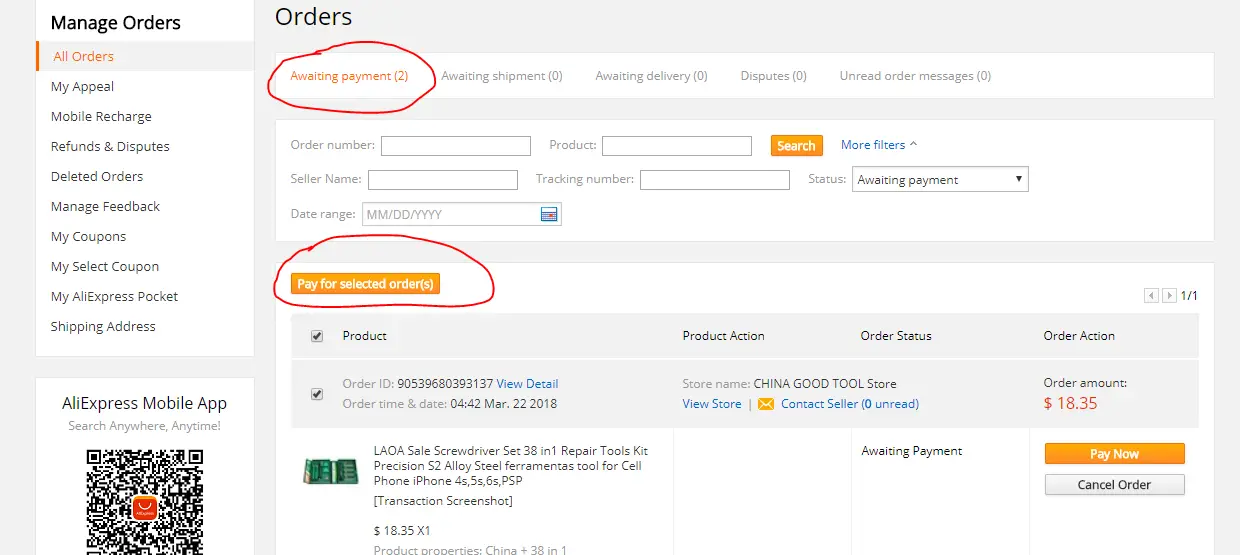This screenshot has height=555, width=1240.
Task: Click the envelope Contact Seller icon
Action: click(766, 404)
